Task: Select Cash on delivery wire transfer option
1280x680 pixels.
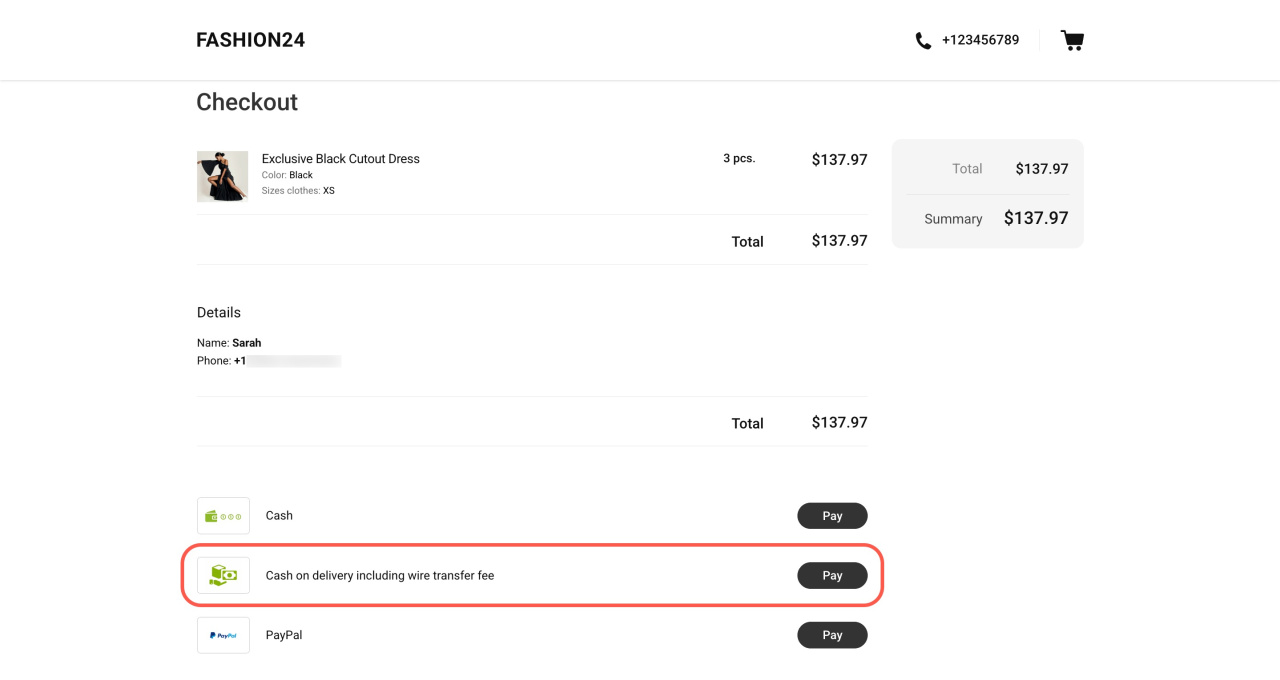Action: [x=379, y=576]
